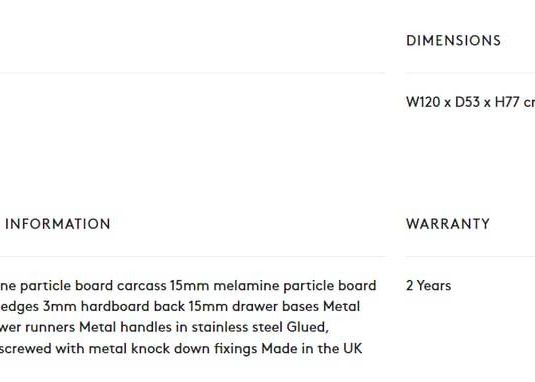Click the words particle board carcass

click(93, 286)
